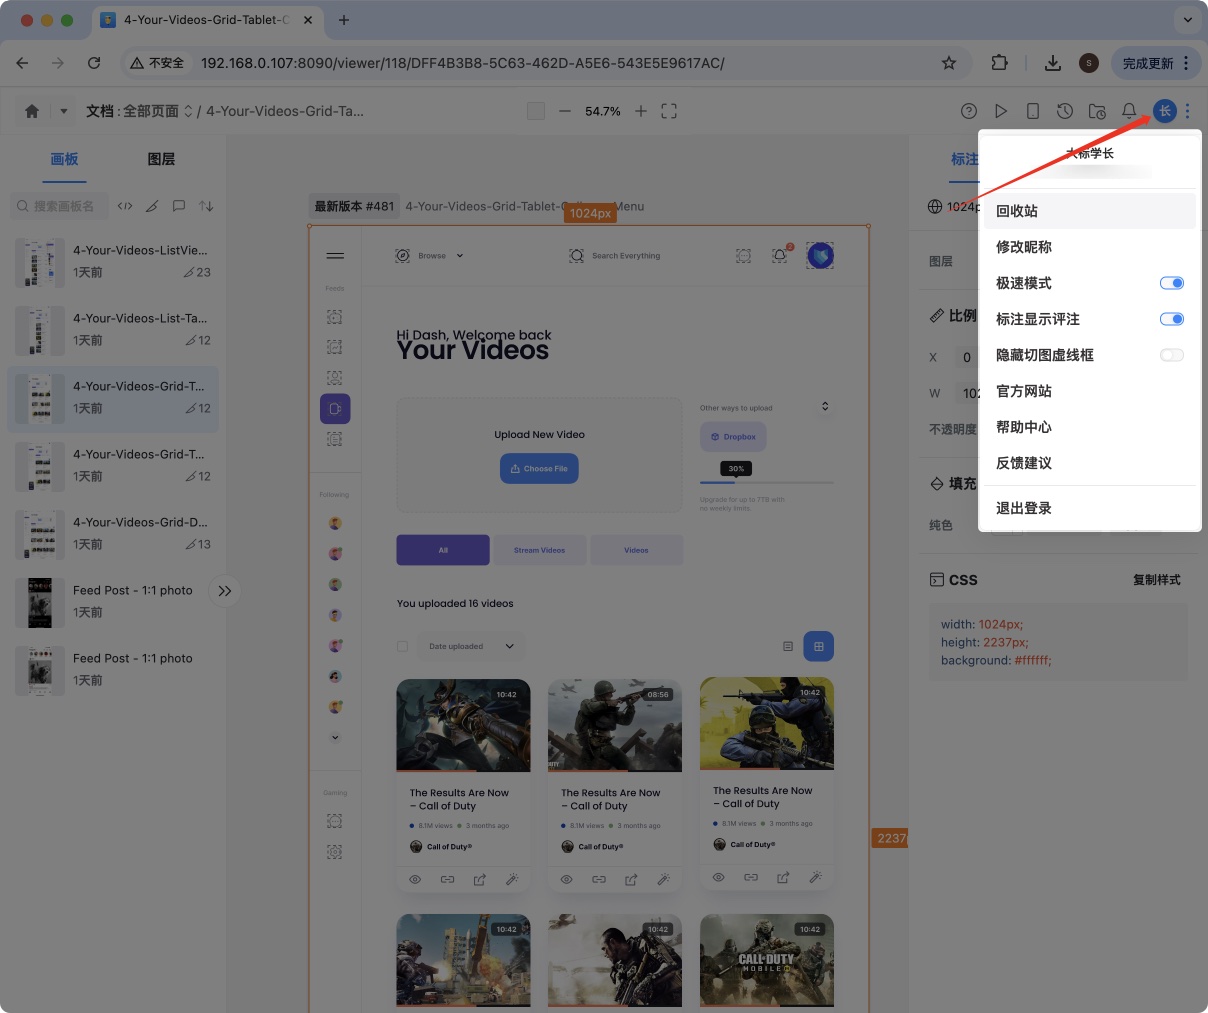
Task: Click the home icon in the toolbar
Action: click(32, 111)
